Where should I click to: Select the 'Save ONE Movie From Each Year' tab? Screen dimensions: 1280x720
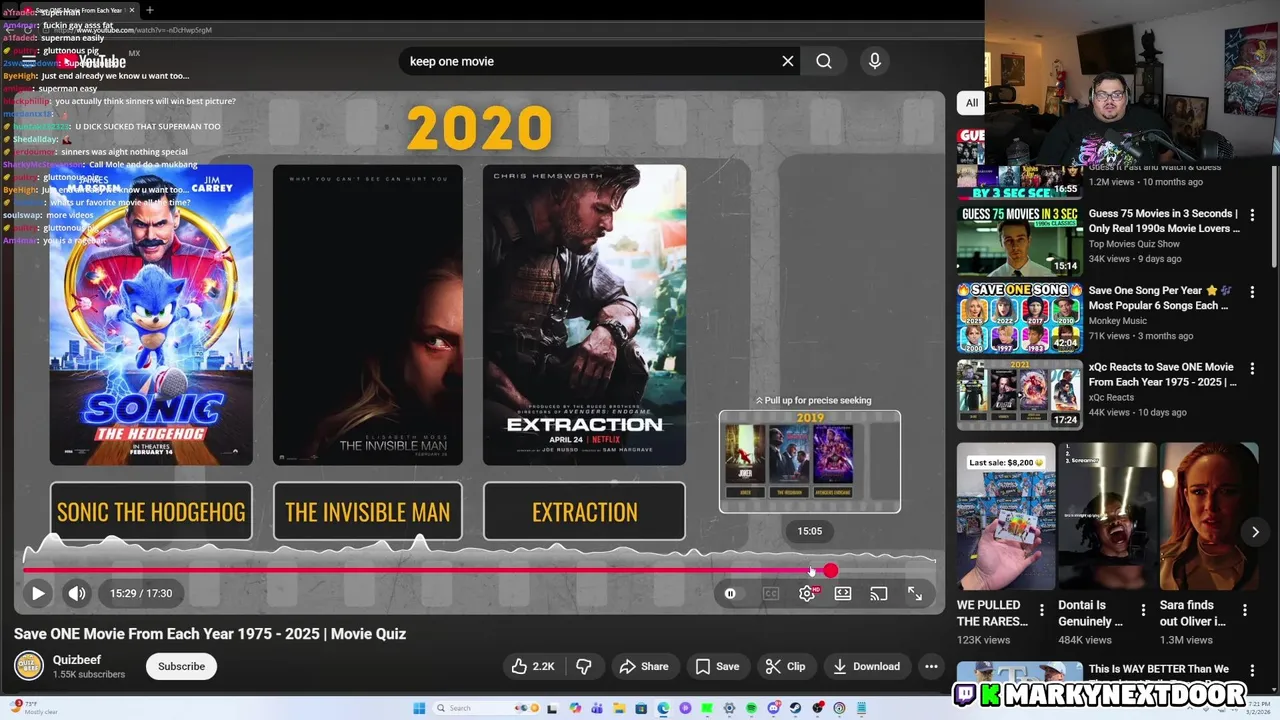pos(78,10)
